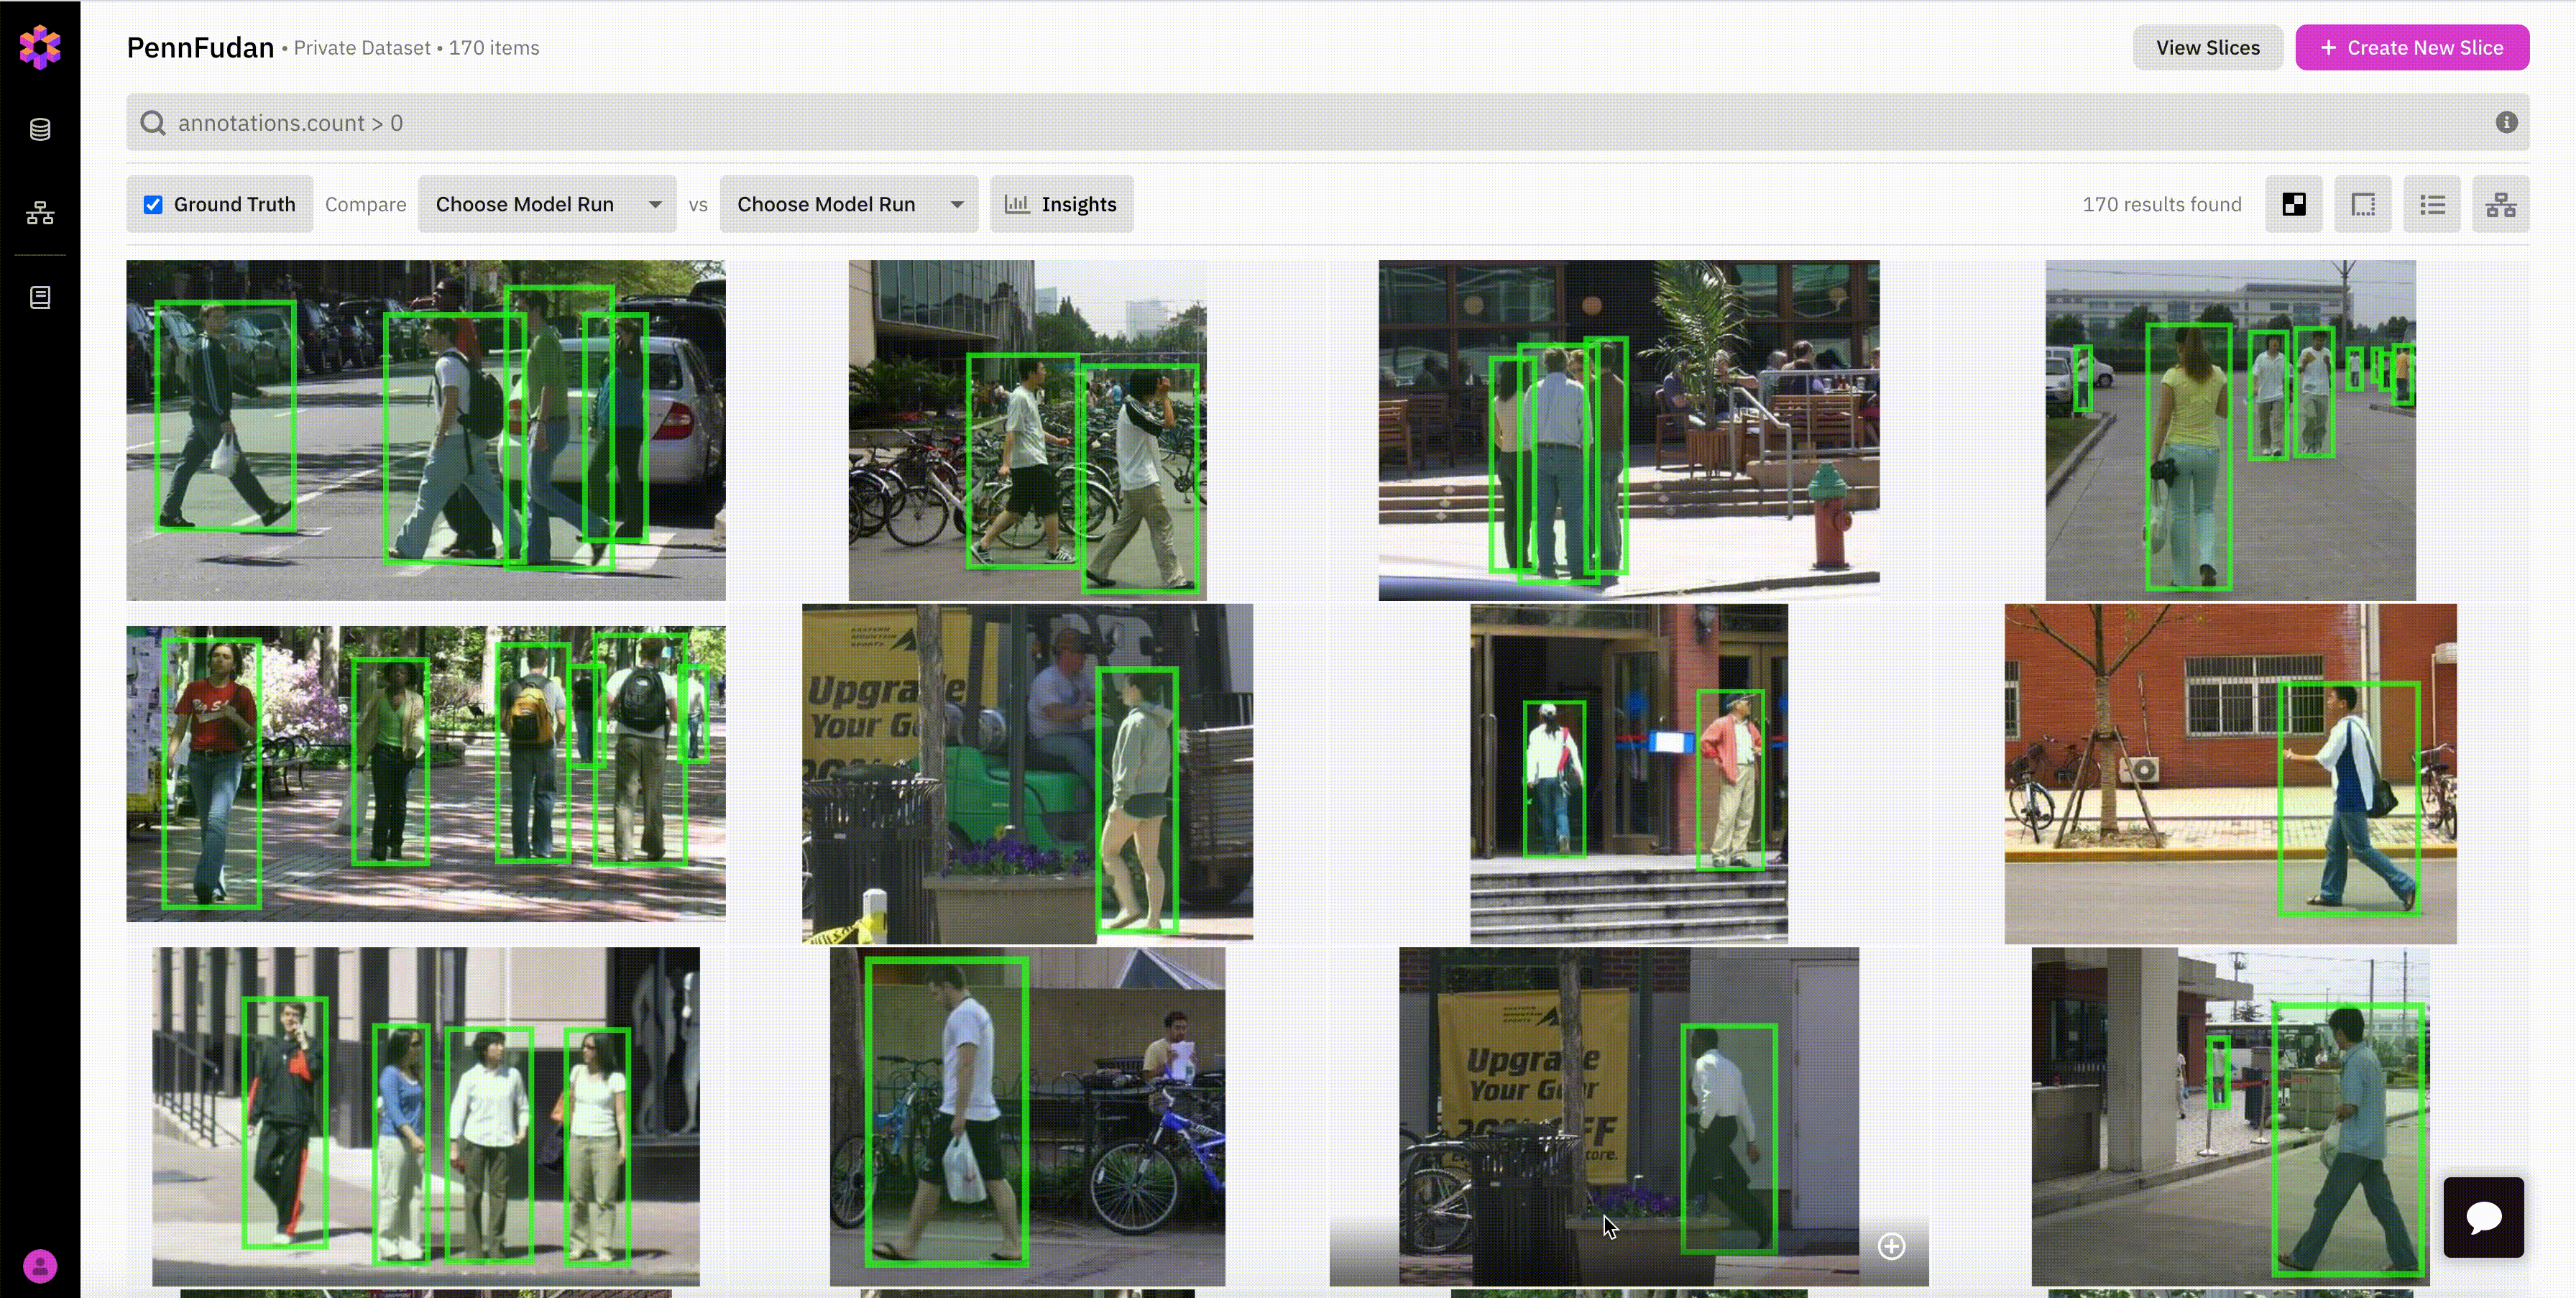The height and width of the screenshot is (1298, 2576).
Task: Click Create New Slice button
Action: point(2412,47)
